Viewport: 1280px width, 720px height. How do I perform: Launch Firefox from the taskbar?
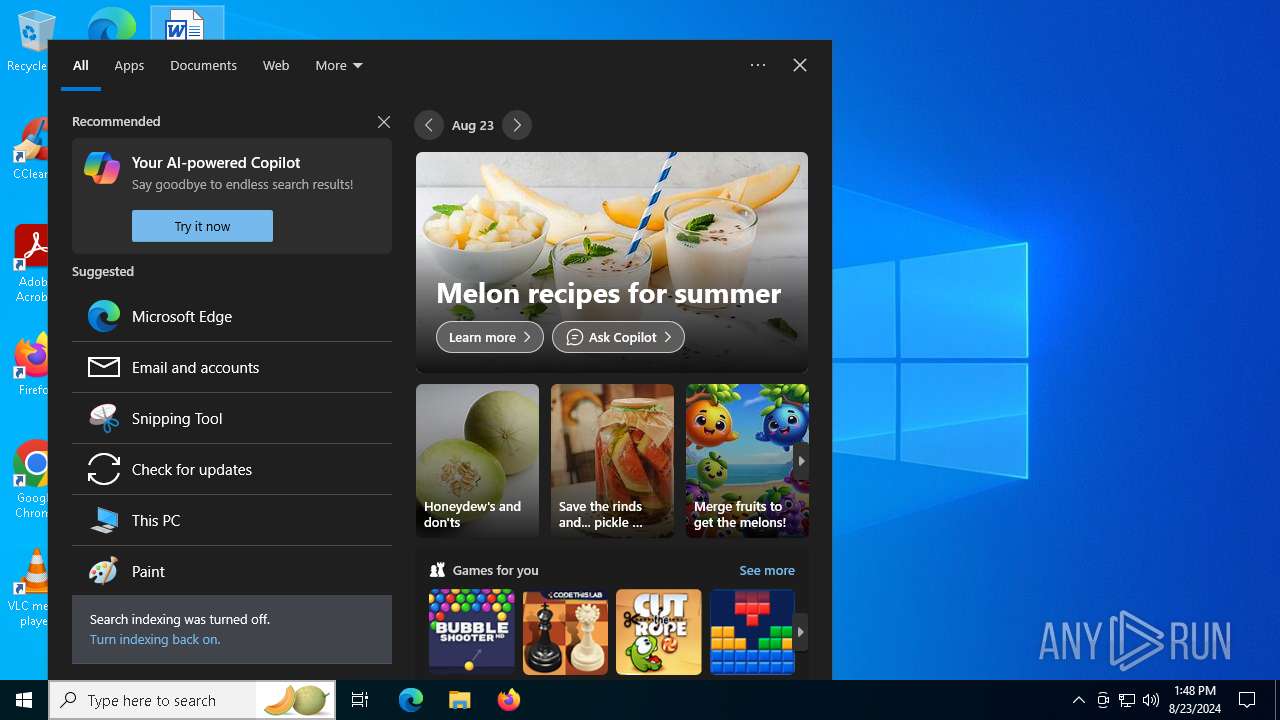click(x=508, y=700)
